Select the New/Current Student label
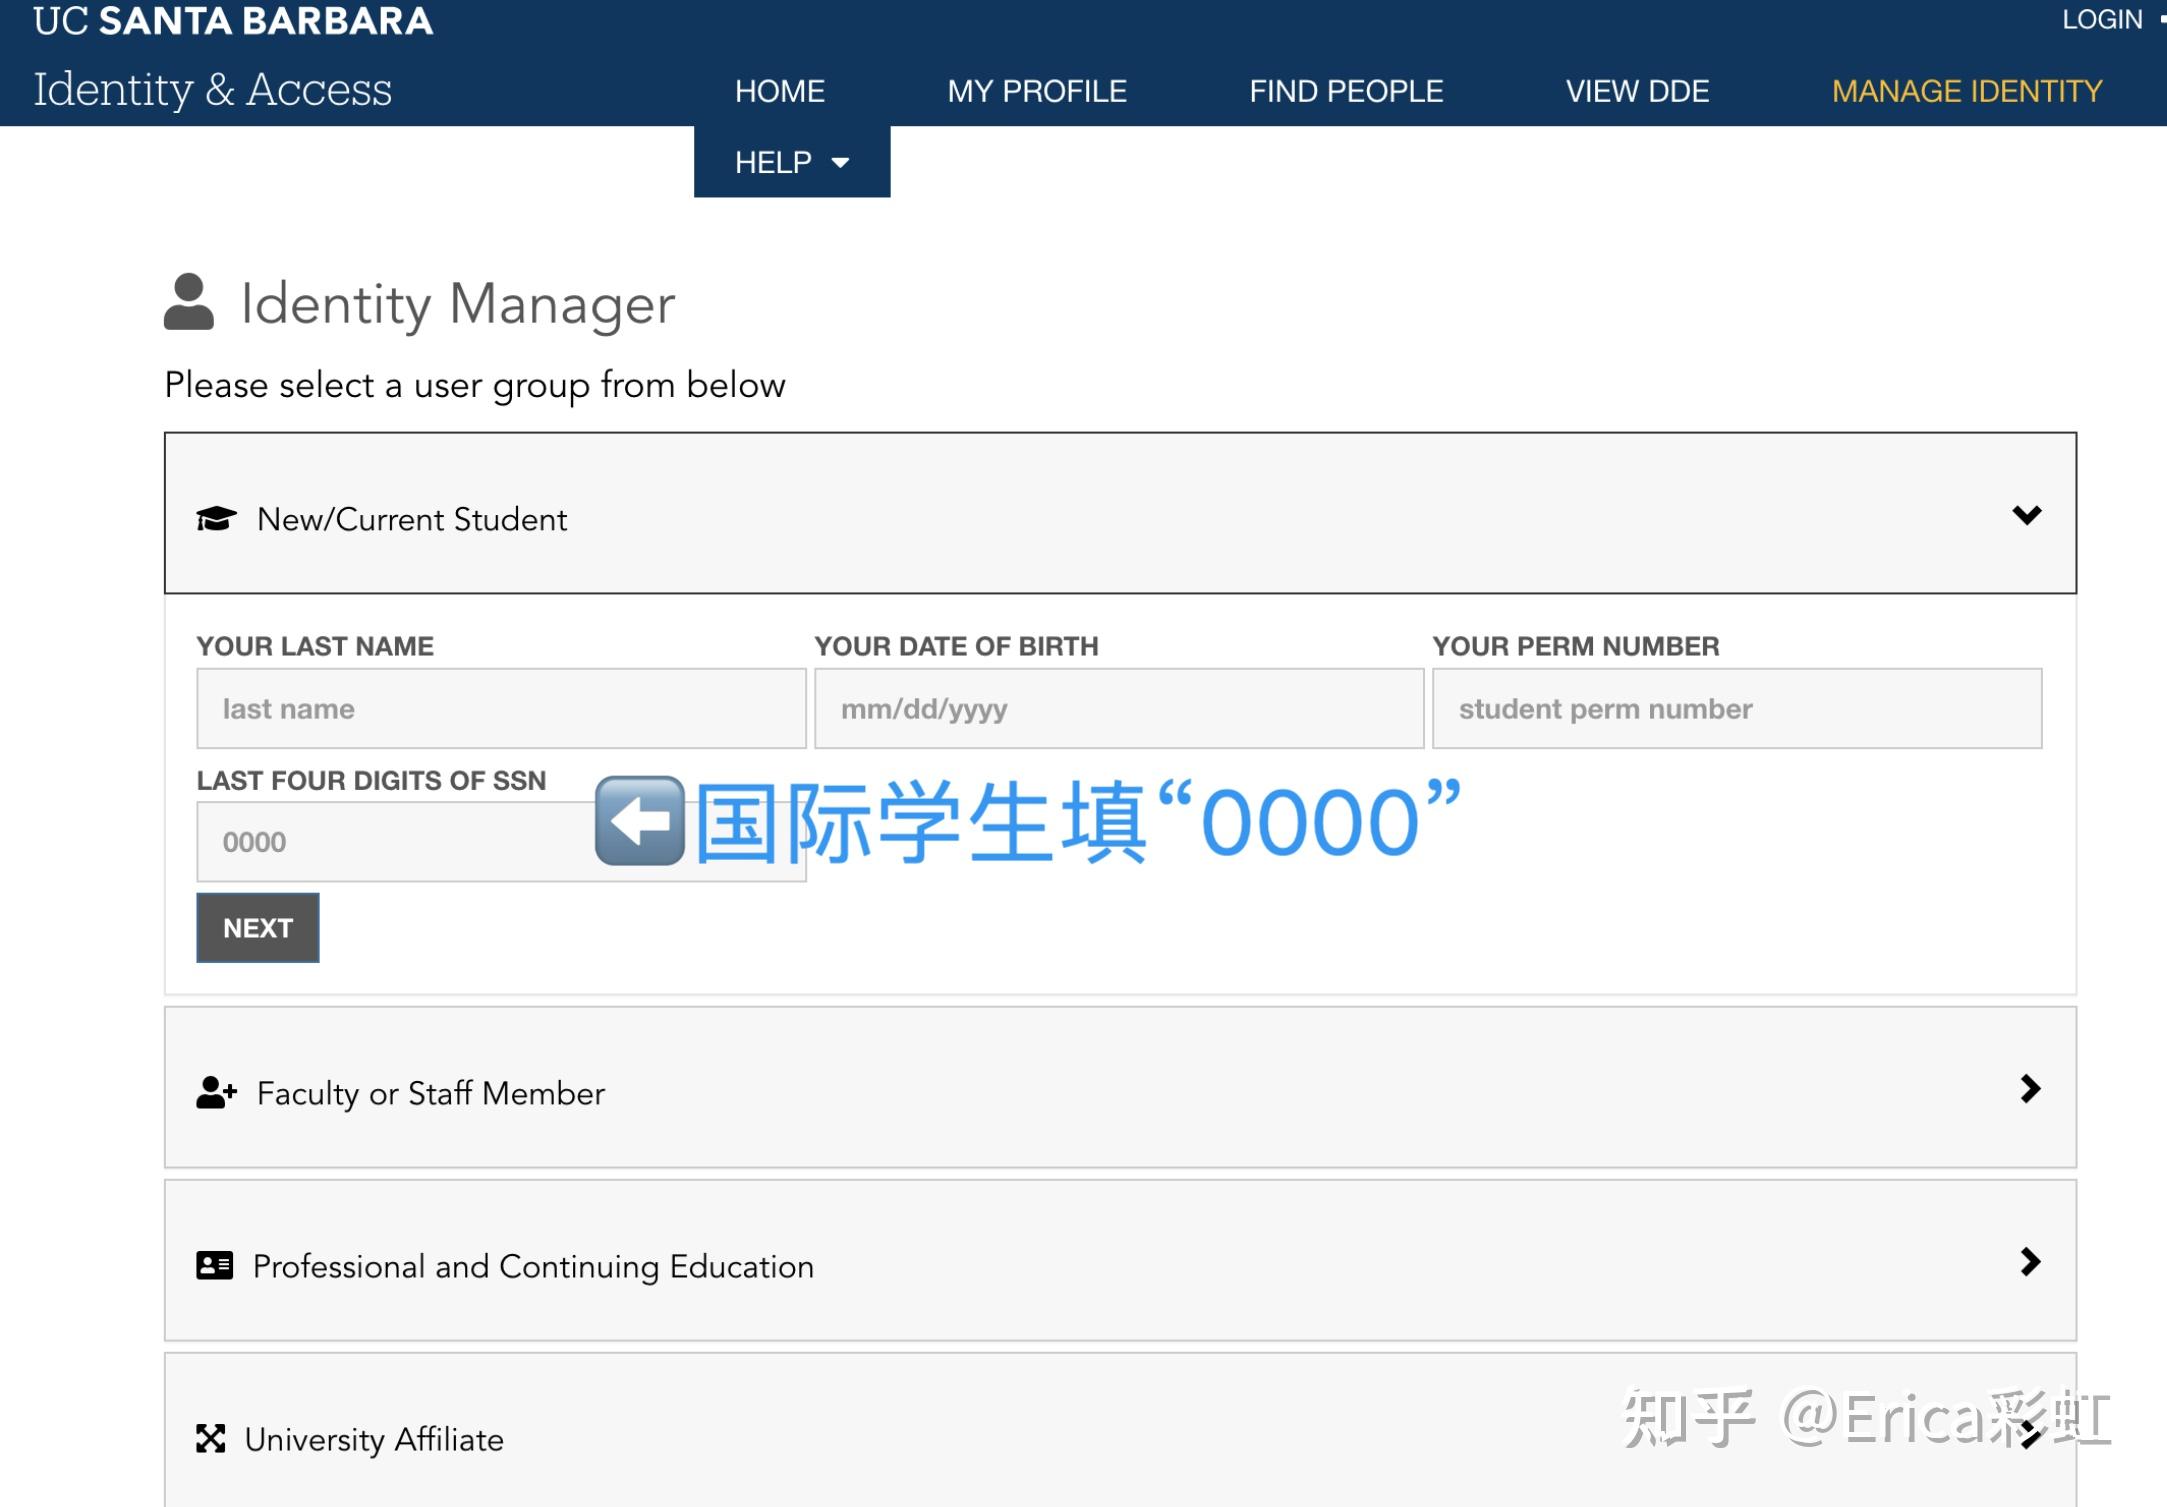The width and height of the screenshot is (2167, 1507). [412, 519]
